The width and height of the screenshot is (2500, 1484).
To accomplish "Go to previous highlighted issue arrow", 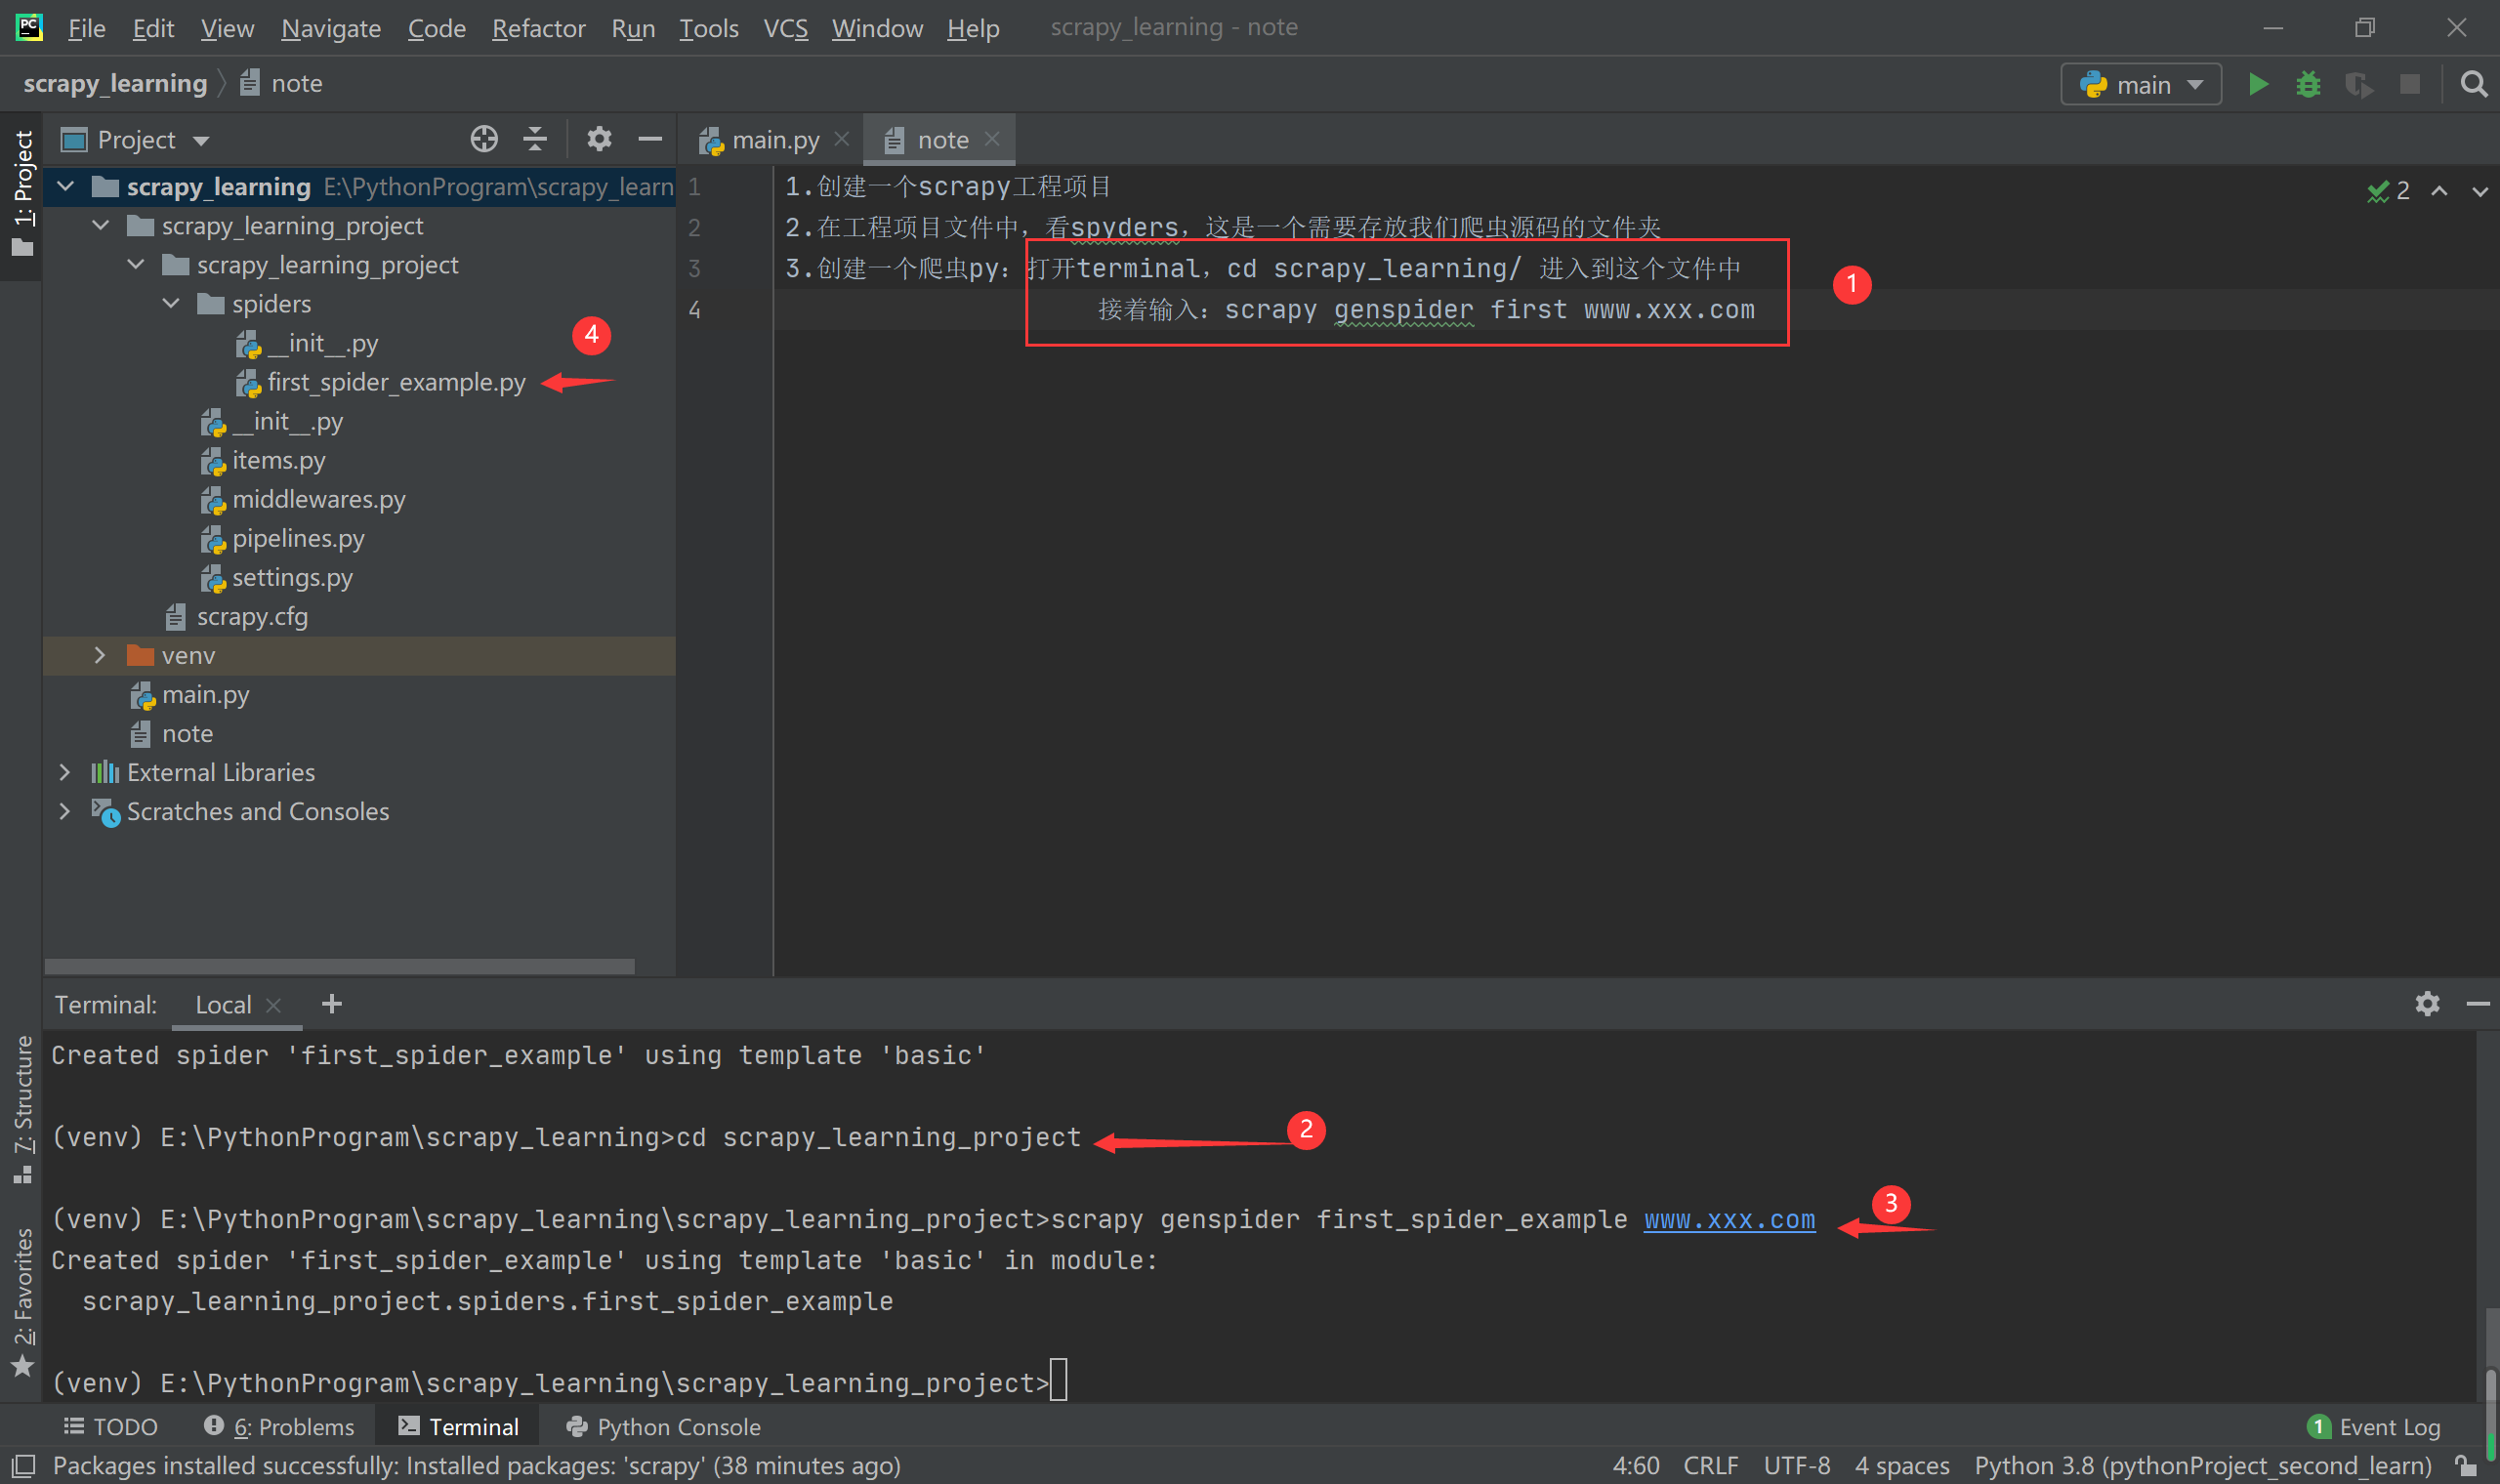I will tap(2439, 190).
